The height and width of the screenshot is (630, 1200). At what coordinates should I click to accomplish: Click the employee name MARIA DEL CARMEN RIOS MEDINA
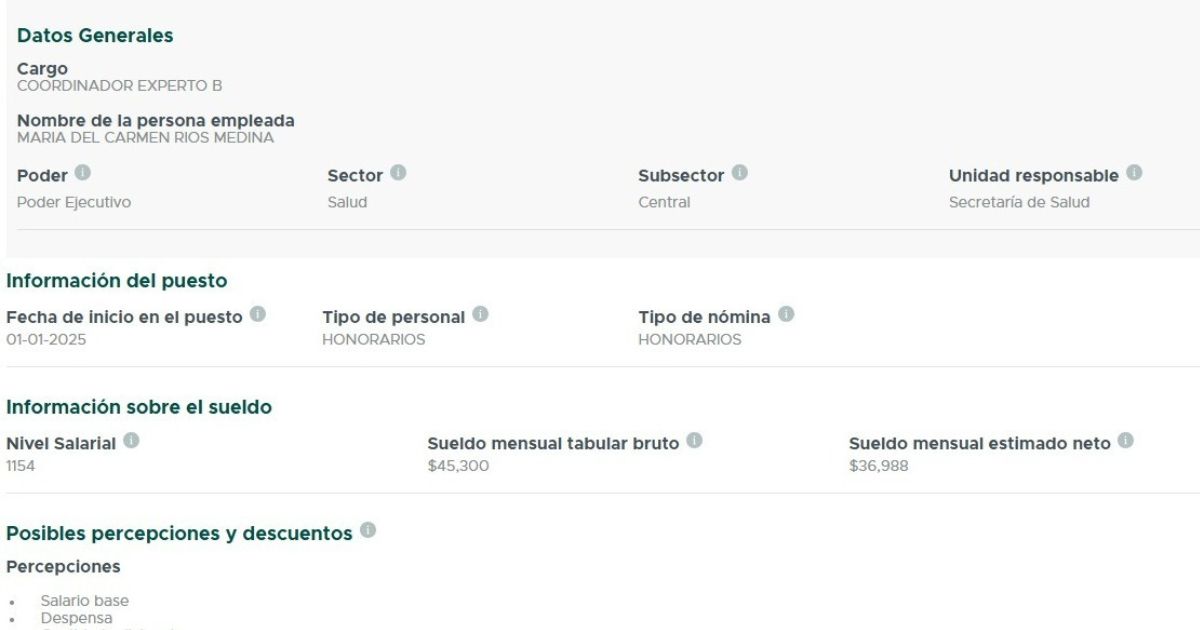145,138
